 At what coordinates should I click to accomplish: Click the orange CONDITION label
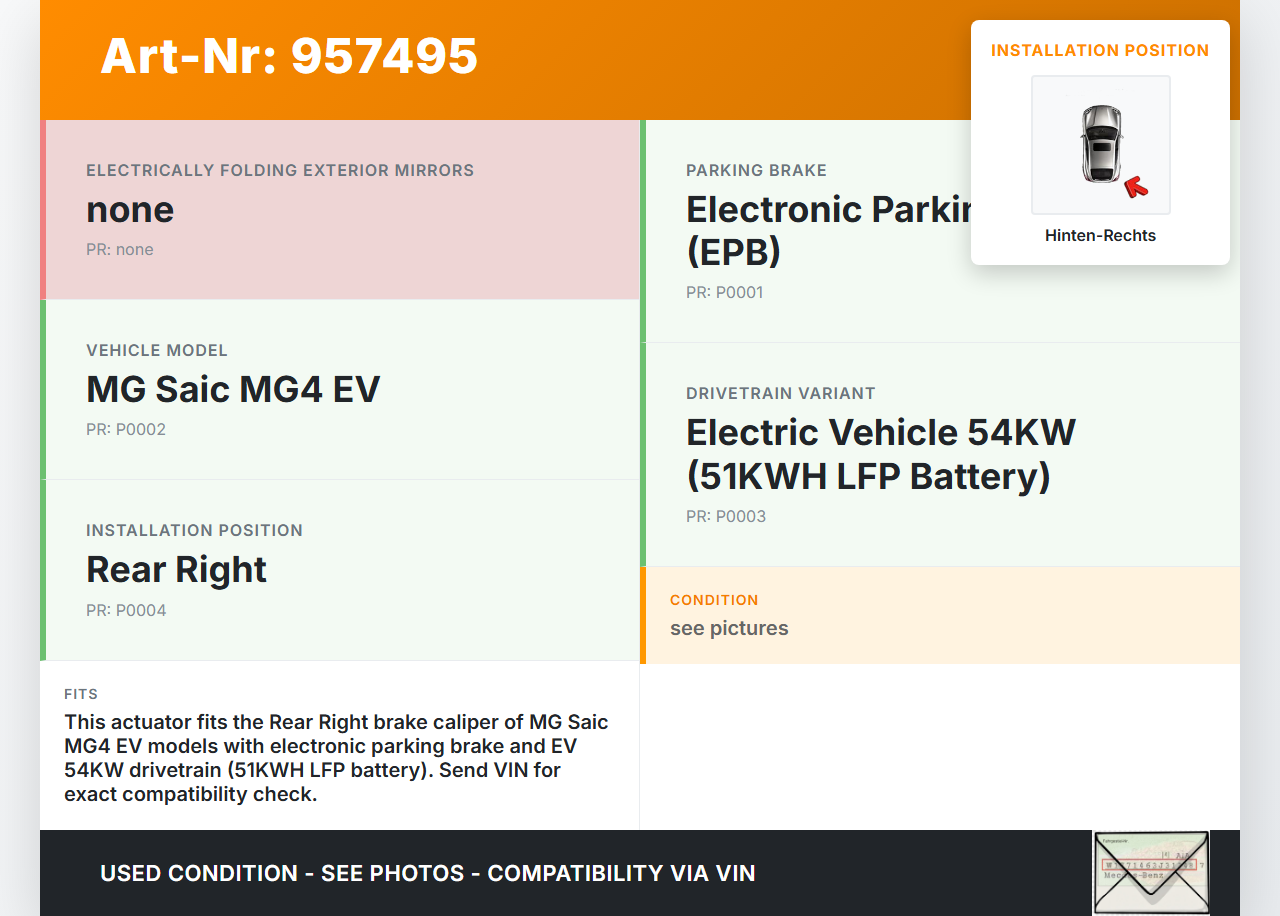point(714,600)
